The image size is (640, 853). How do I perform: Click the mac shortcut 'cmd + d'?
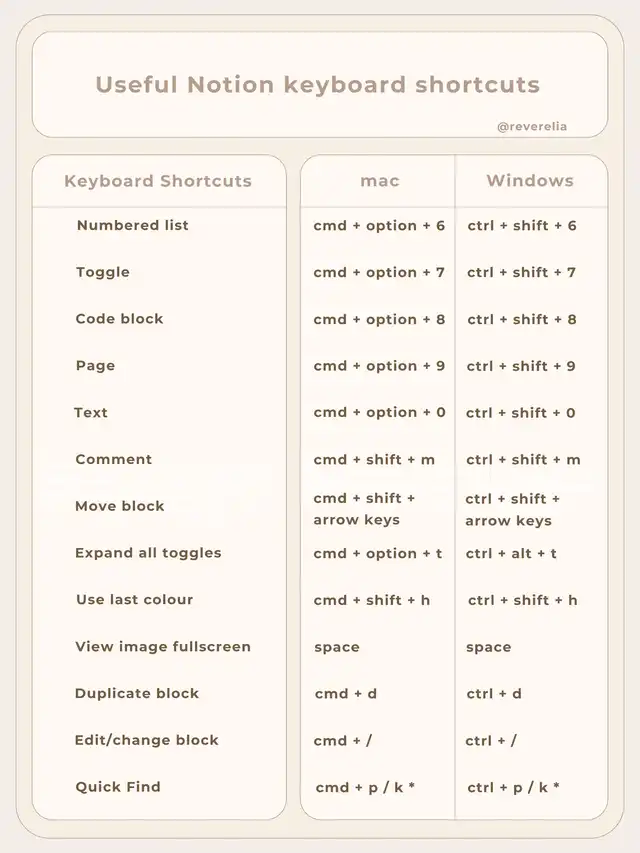346,694
